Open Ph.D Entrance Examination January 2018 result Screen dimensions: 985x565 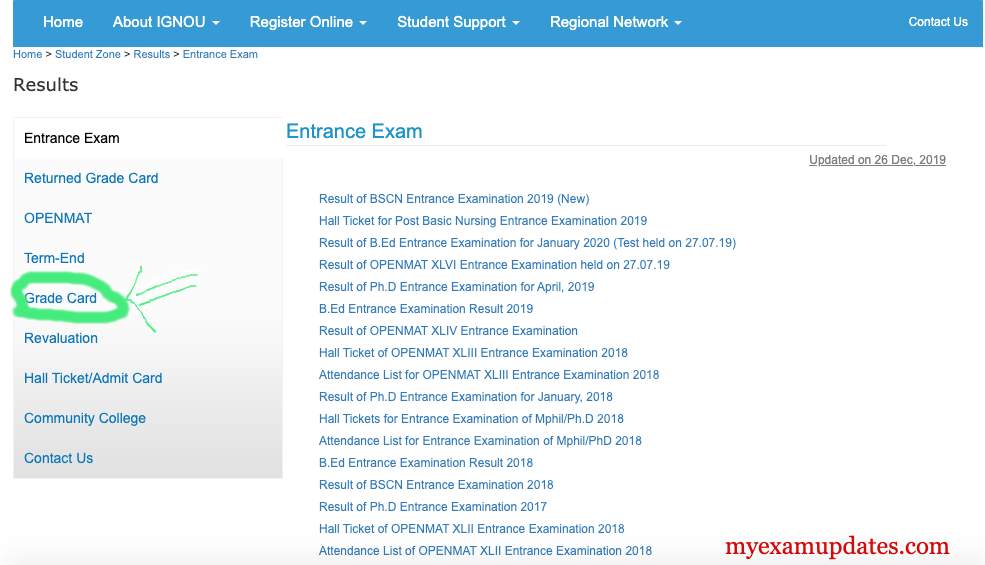pos(465,397)
